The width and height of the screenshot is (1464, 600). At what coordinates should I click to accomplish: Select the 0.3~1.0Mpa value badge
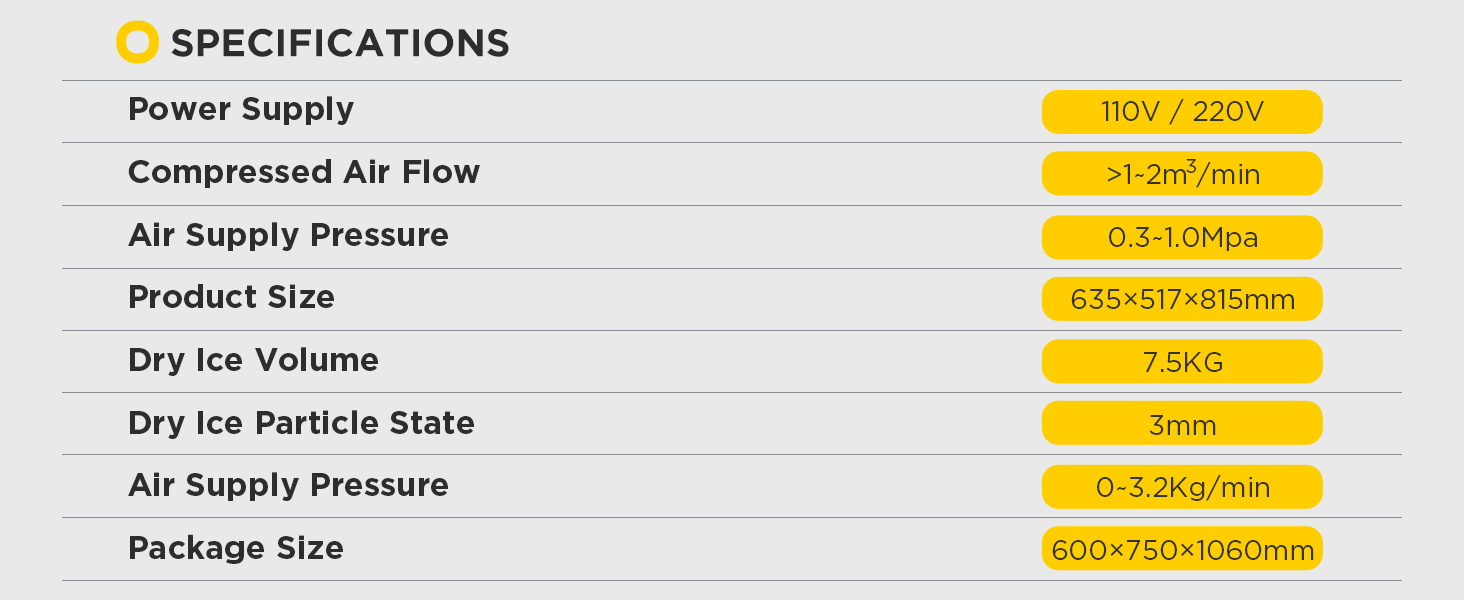pyautogui.click(x=1182, y=237)
